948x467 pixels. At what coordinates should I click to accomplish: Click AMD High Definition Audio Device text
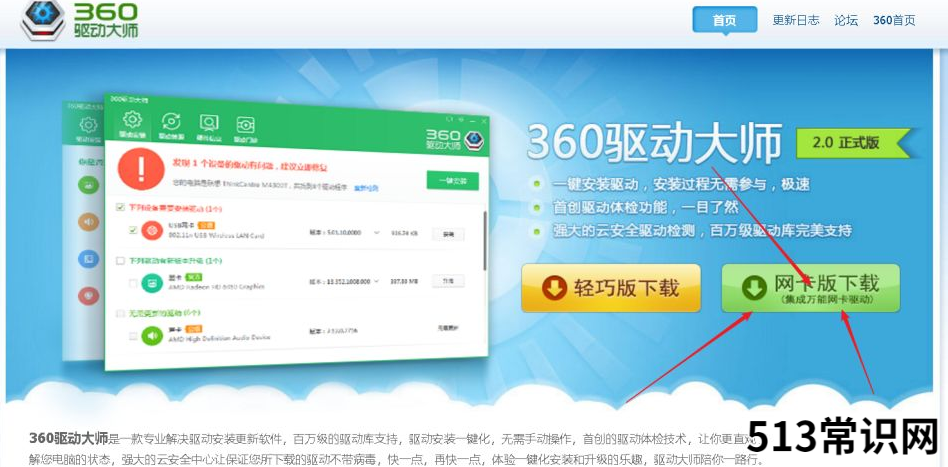coord(219,337)
